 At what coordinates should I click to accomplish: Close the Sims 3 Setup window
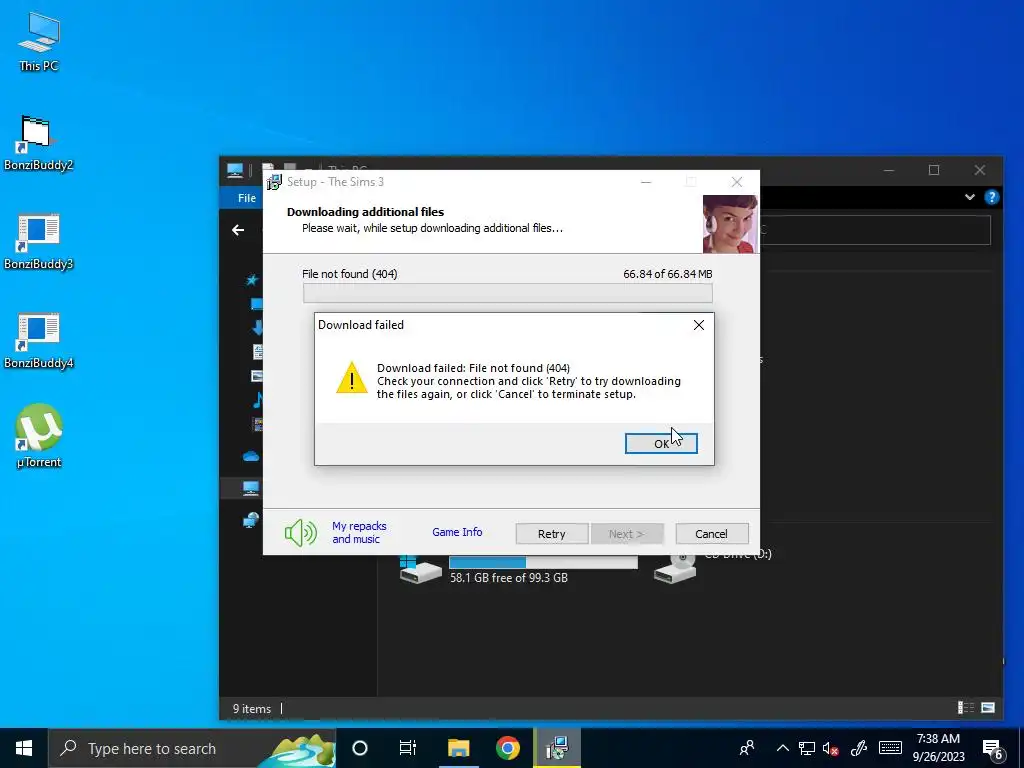737,182
